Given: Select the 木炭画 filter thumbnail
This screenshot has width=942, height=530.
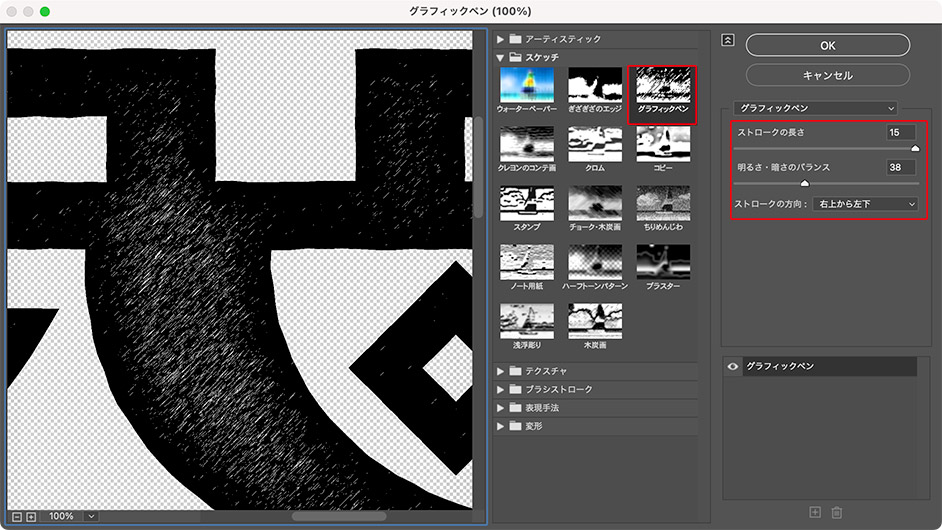Looking at the screenshot, I should [x=597, y=323].
